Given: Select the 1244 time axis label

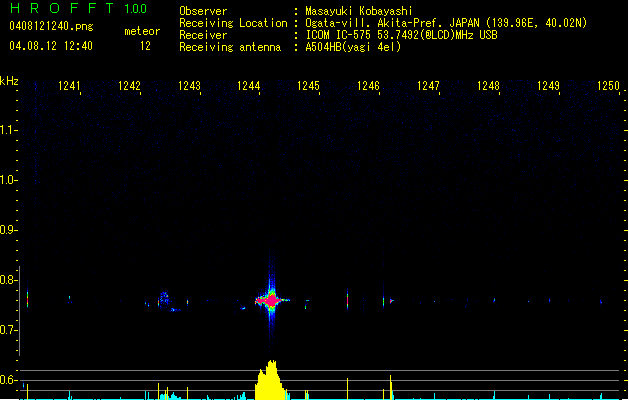Looking at the screenshot, I should coord(249,86).
